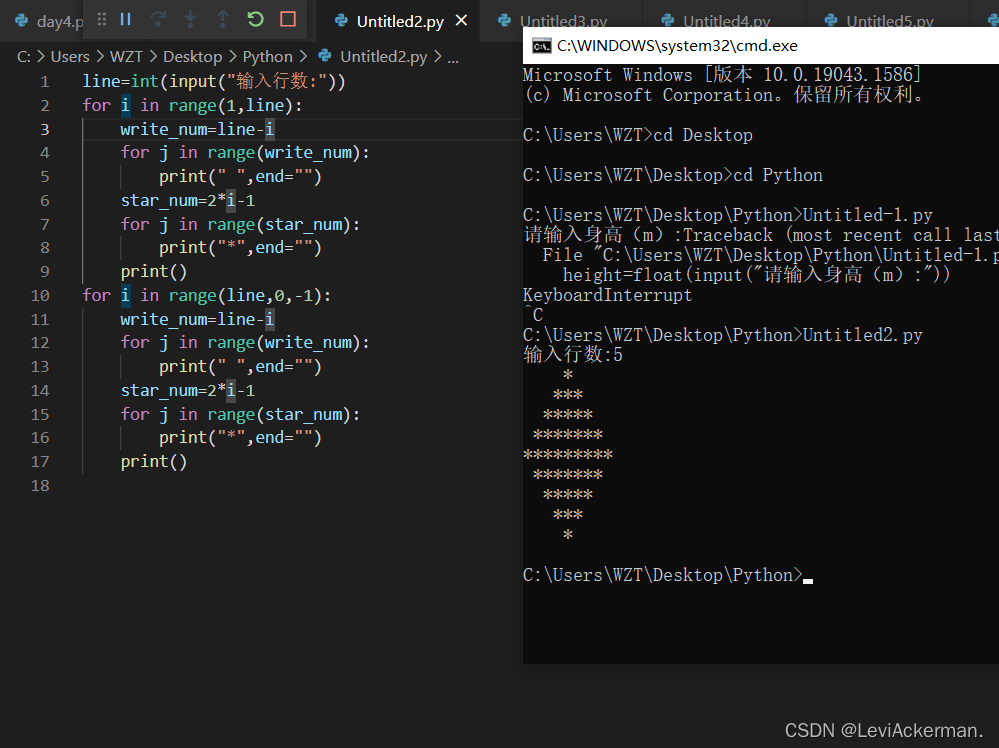Open the Desktop breadcrumb dropdown
Image resolution: width=999 pixels, height=748 pixels.
(192, 56)
